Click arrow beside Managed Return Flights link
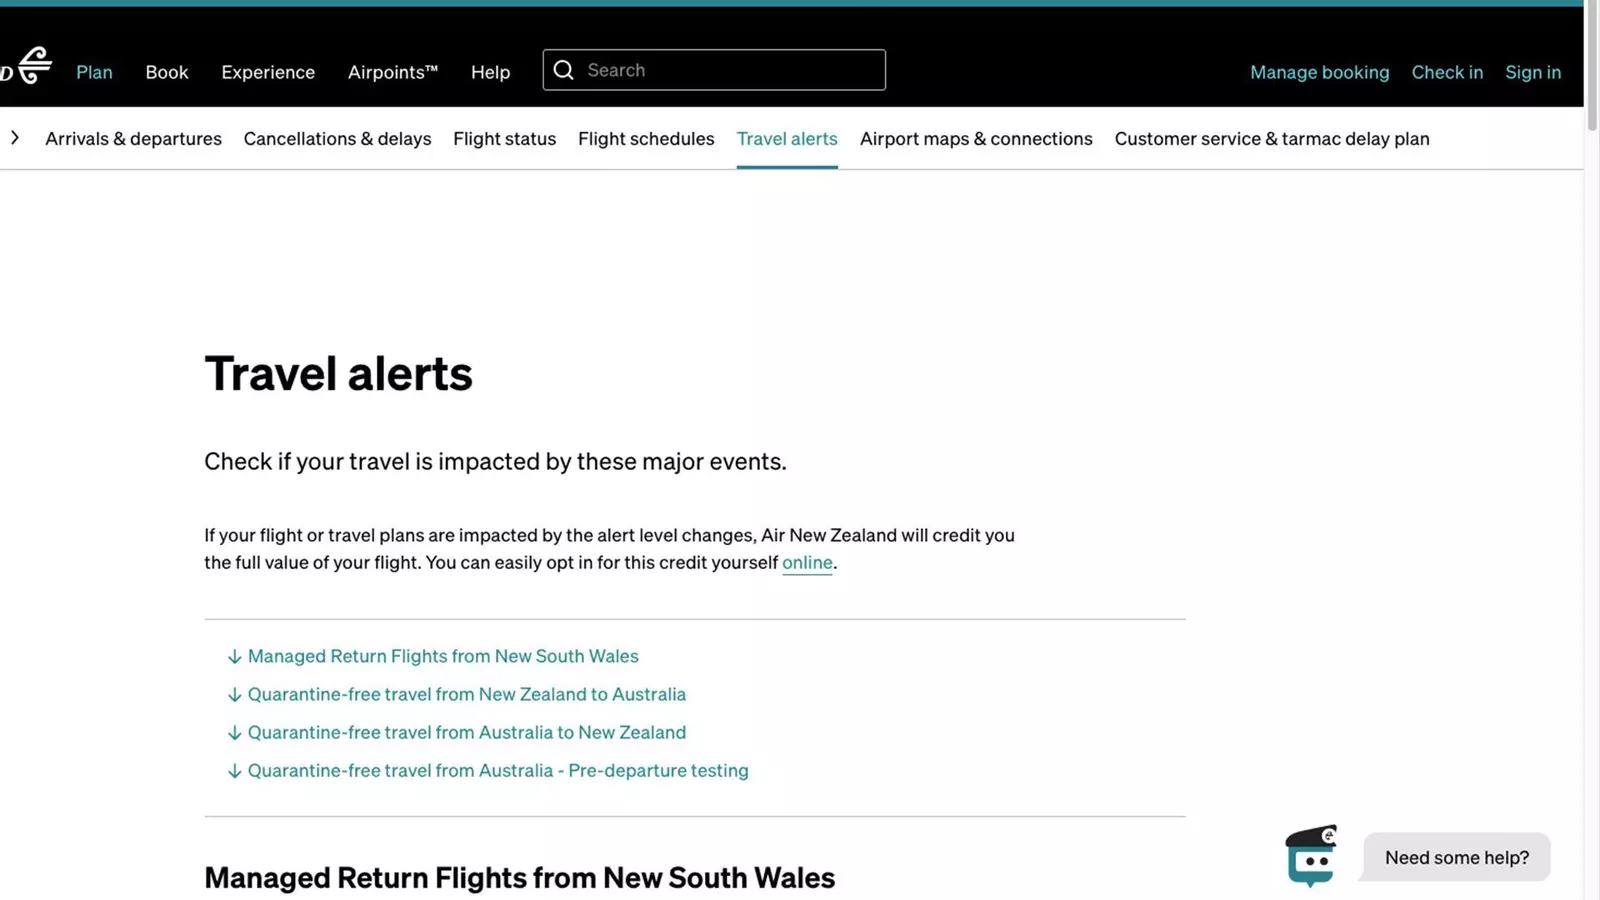 coord(234,657)
